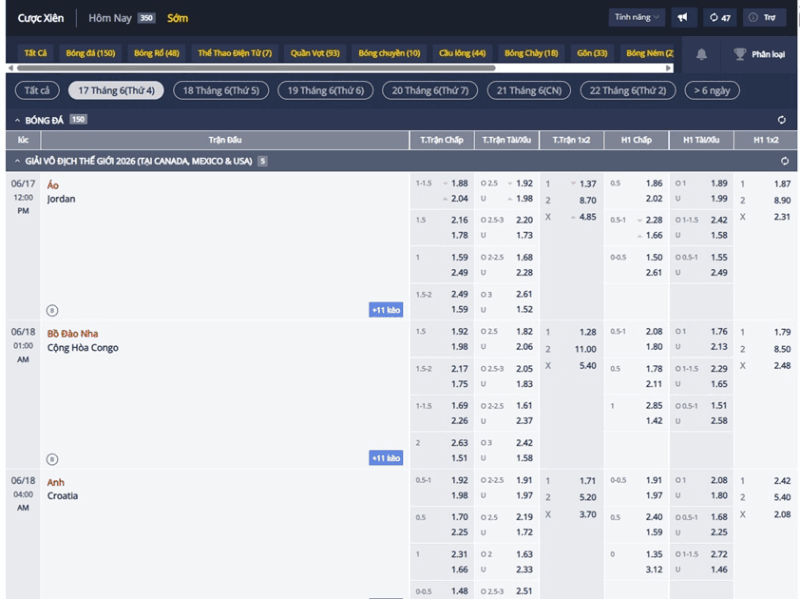Switch to the Bóng Rổ (48) tab

(x=157, y=53)
